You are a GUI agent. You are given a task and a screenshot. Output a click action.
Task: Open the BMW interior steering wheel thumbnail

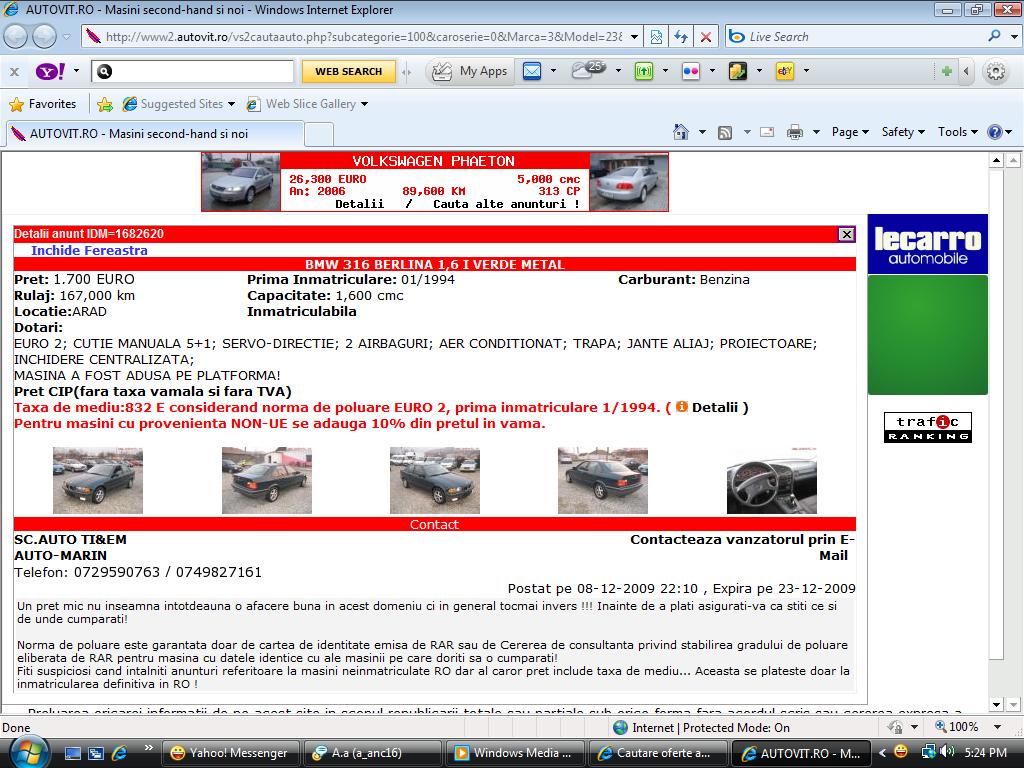771,481
